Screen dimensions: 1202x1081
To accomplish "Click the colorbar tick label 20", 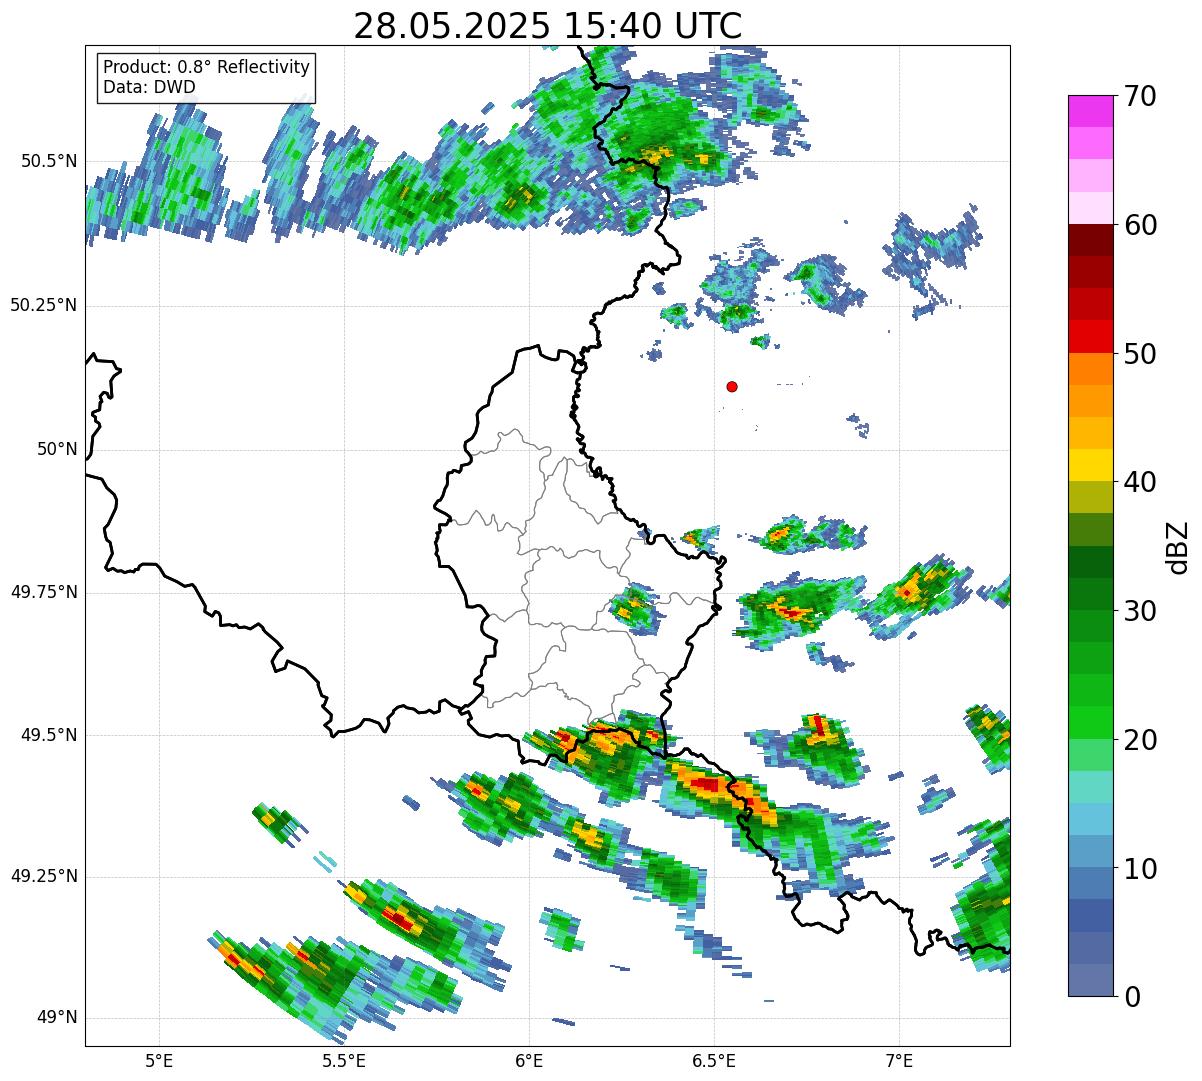I will 1139,740.
